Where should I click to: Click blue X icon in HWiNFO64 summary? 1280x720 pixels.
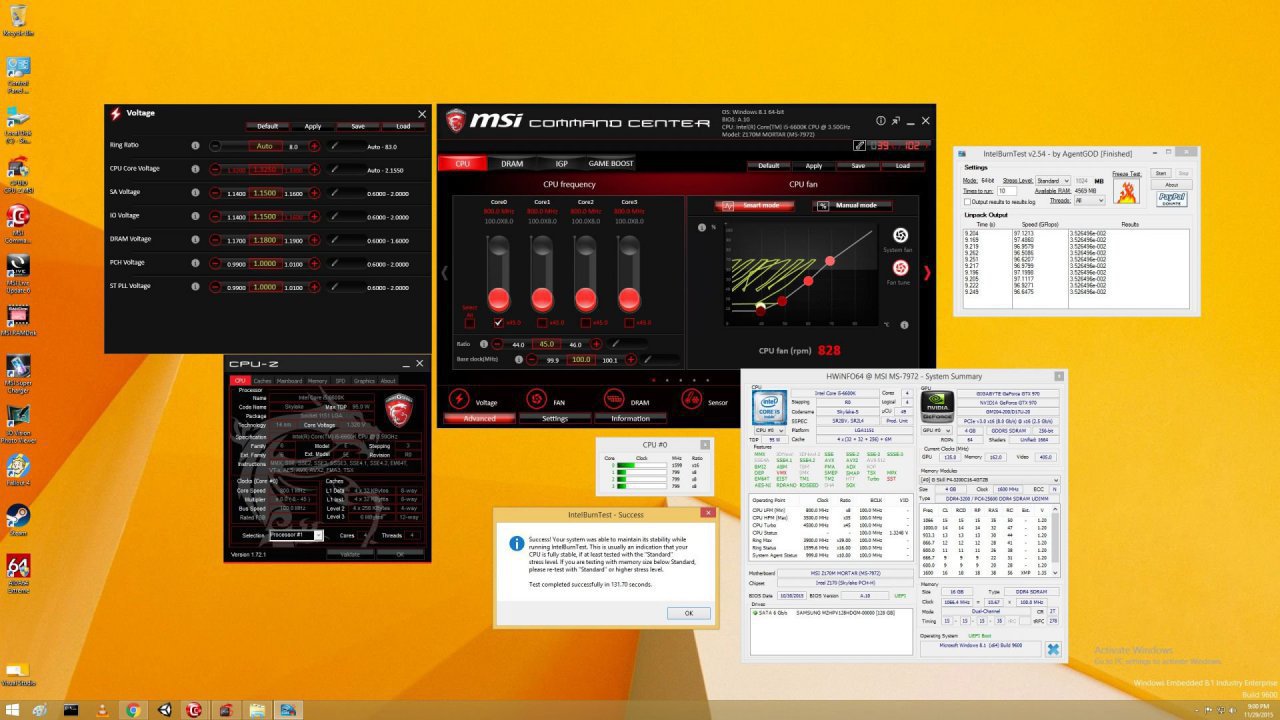pos(1052,649)
